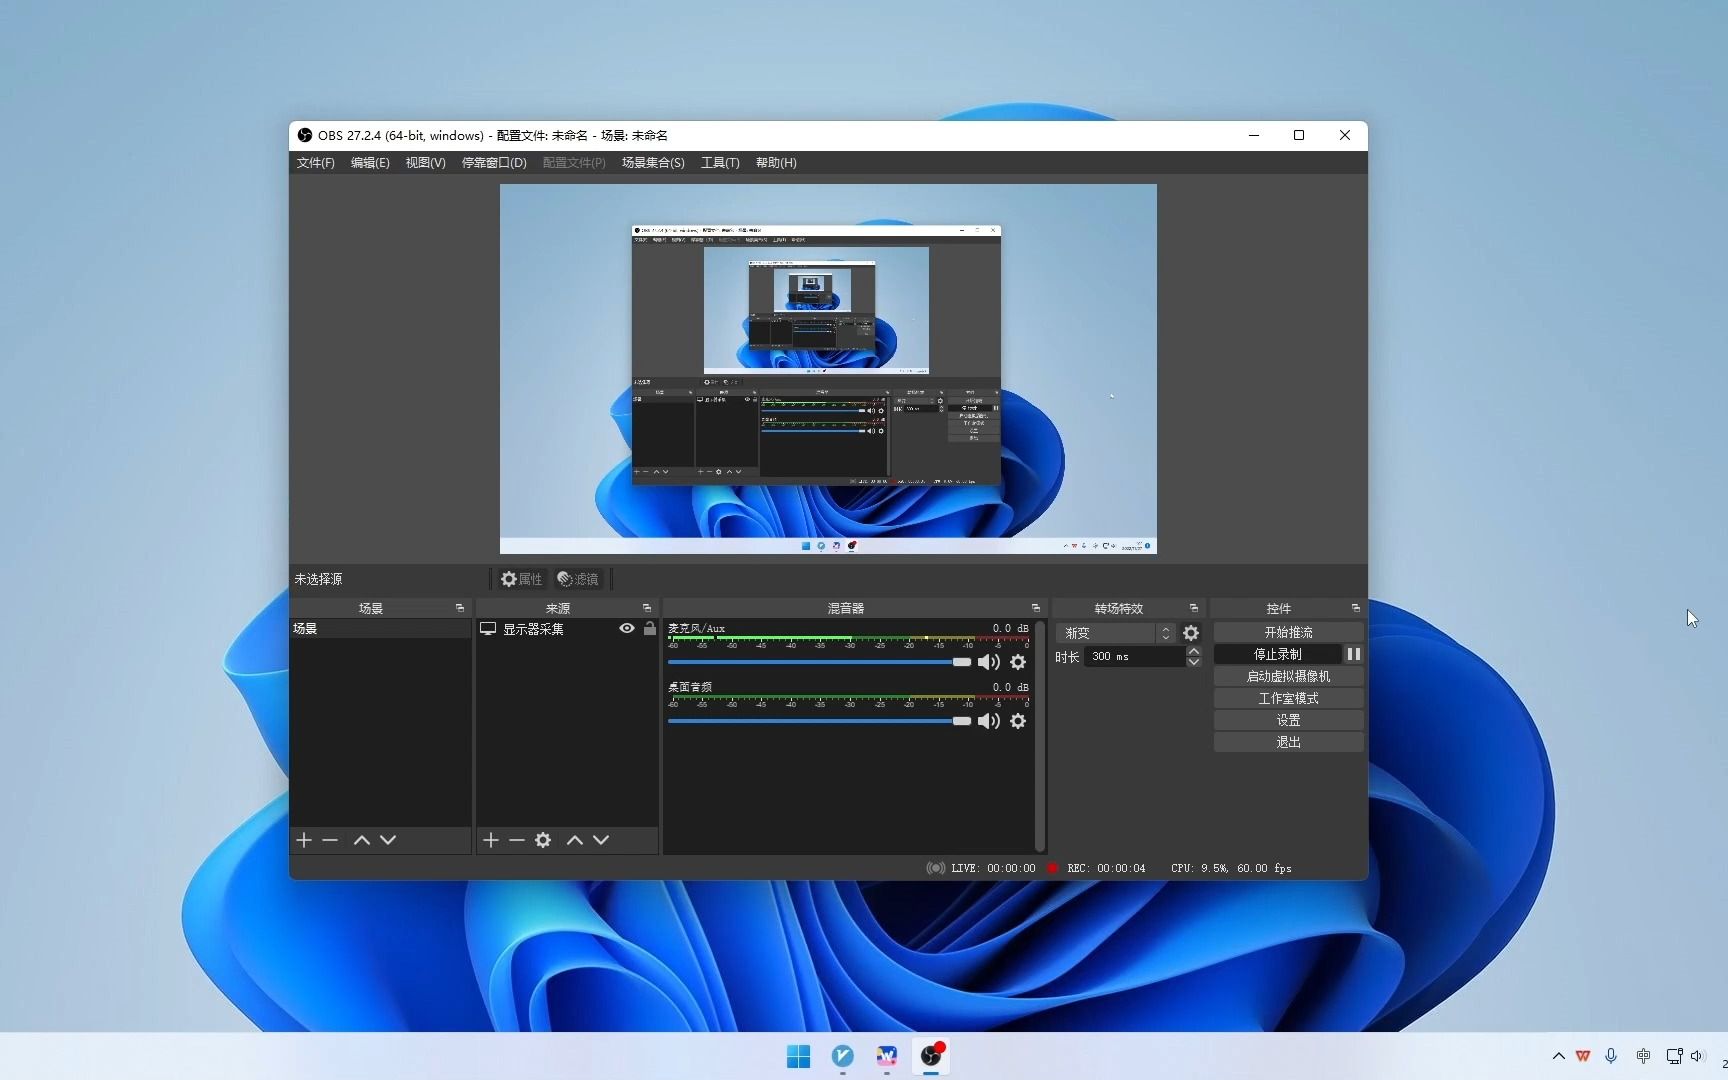Click 启动虚拟摄像机 button
1728x1080 pixels.
(x=1288, y=676)
